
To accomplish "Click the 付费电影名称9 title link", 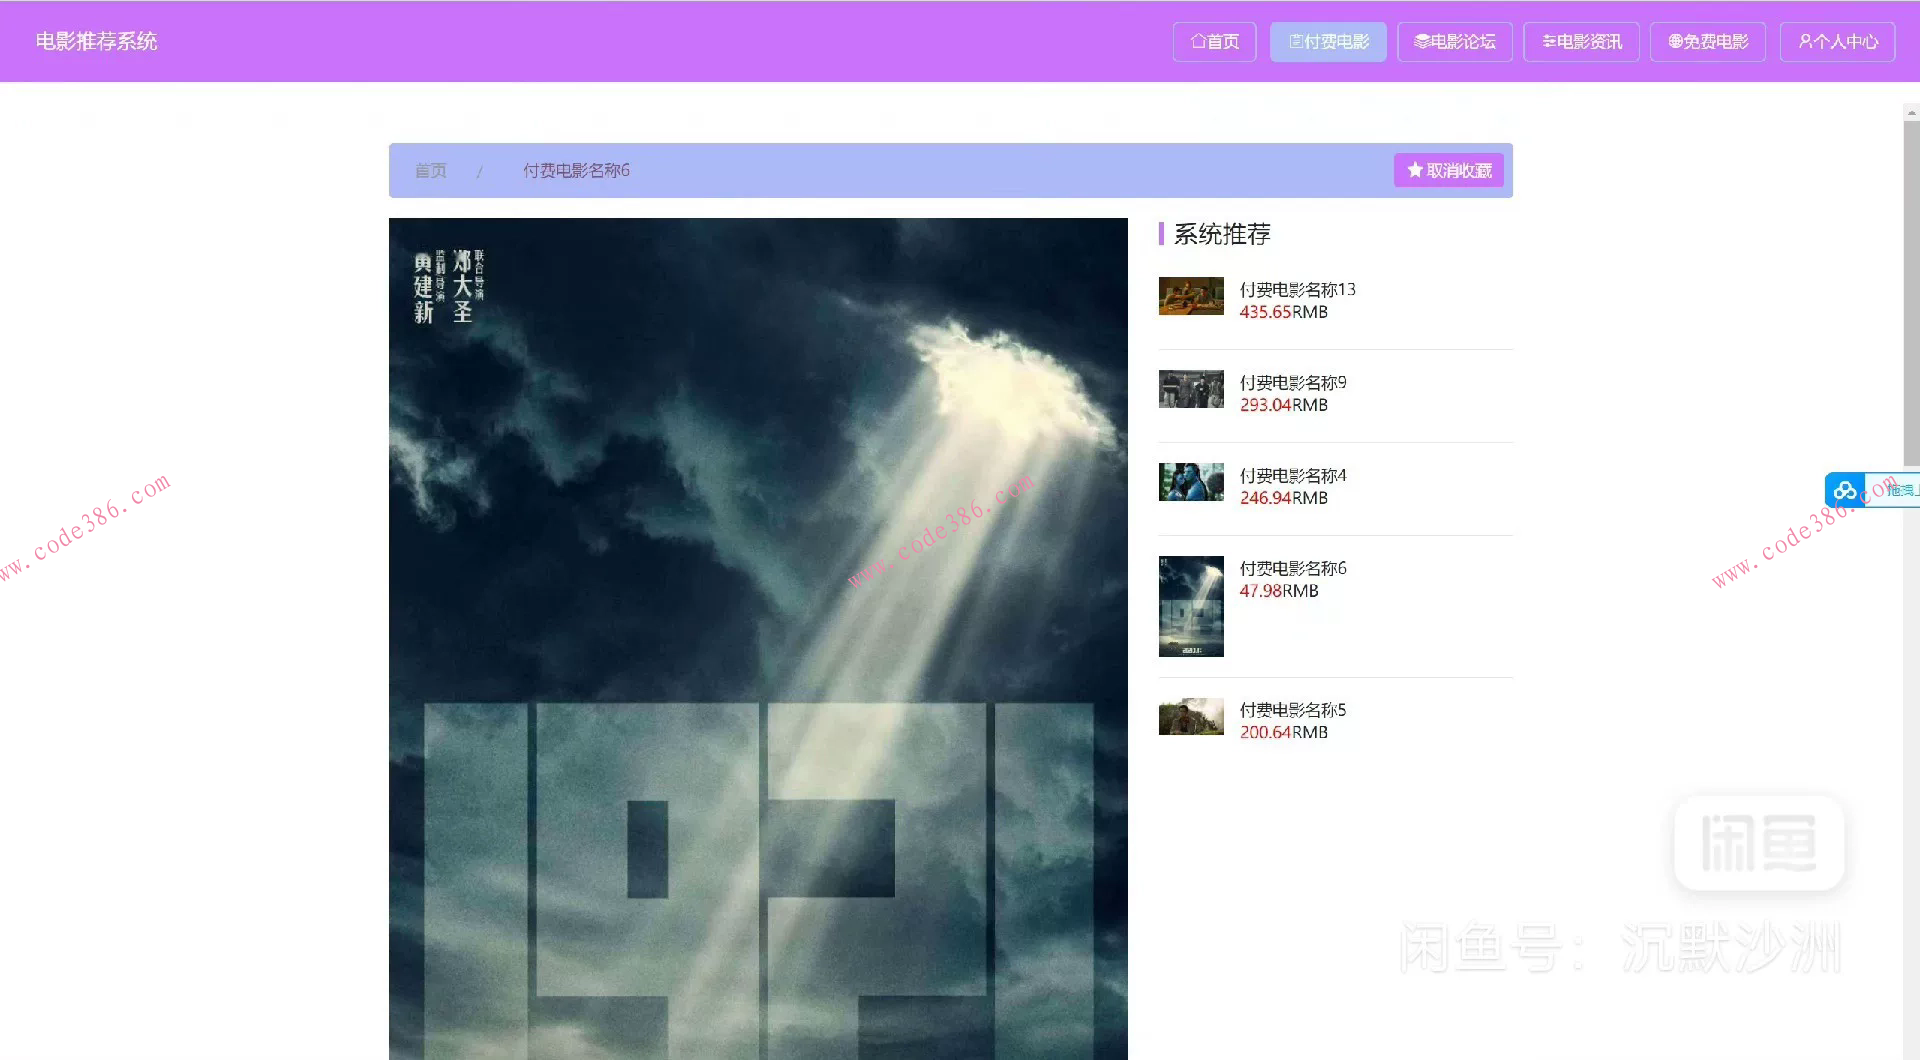I will pyautogui.click(x=1293, y=382).
